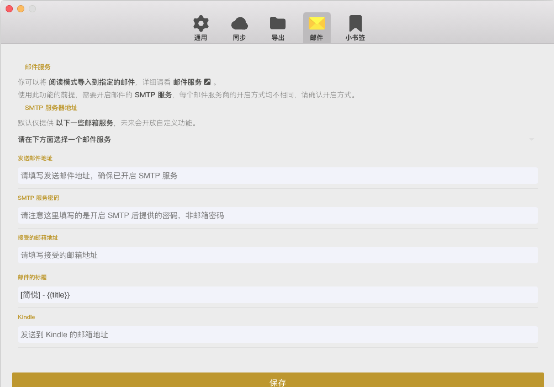Expand the 请在下方面选择一个邮件服务 dropdown
The image size is (554, 387).
278,140
